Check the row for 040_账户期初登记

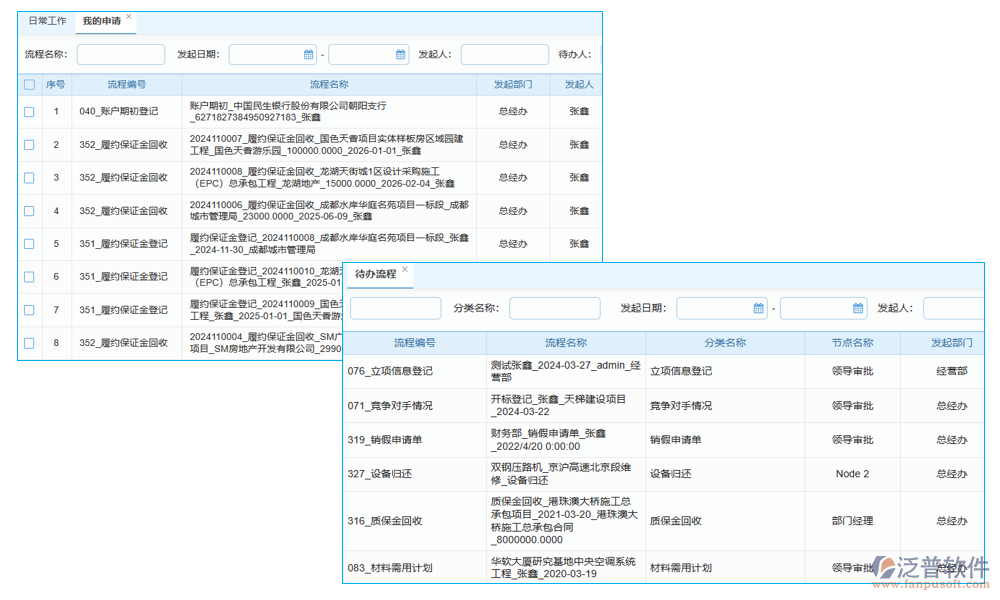tap(28, 111)
